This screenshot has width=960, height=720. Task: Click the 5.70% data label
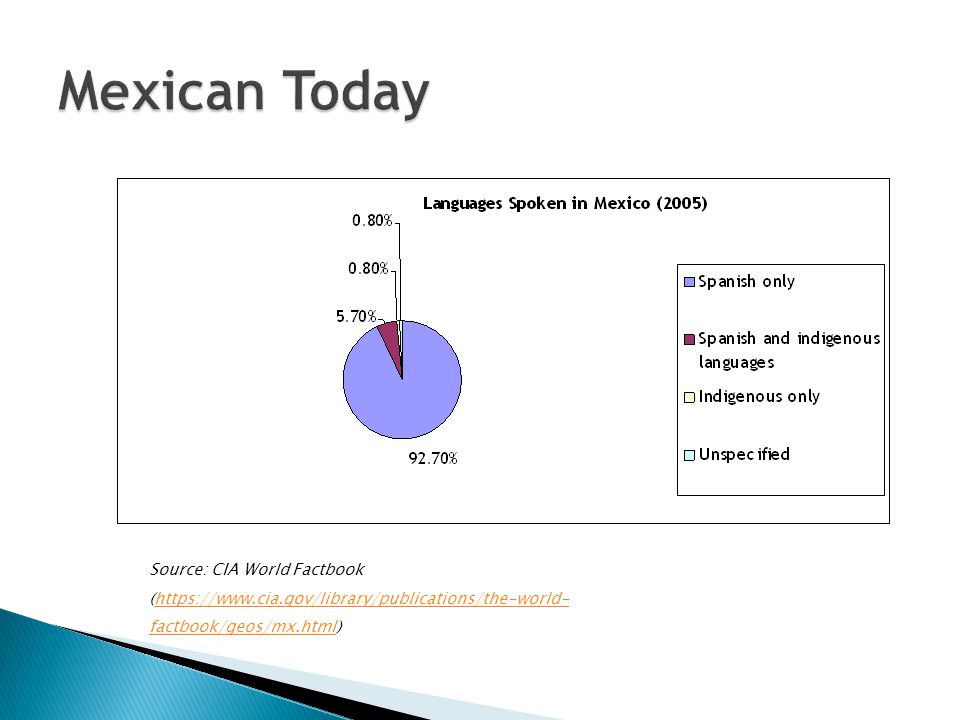pos(356,317)
